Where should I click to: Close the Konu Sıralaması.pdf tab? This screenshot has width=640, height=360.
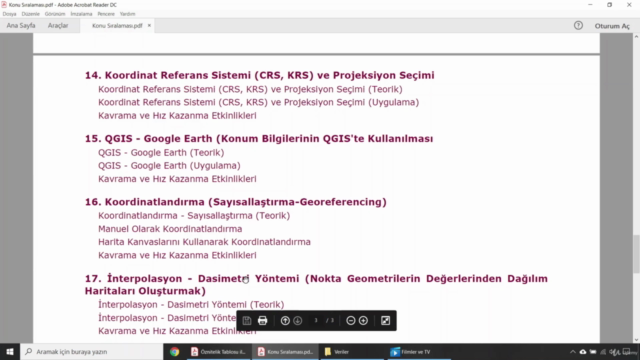pyautogui.click(x=149, y=25)
